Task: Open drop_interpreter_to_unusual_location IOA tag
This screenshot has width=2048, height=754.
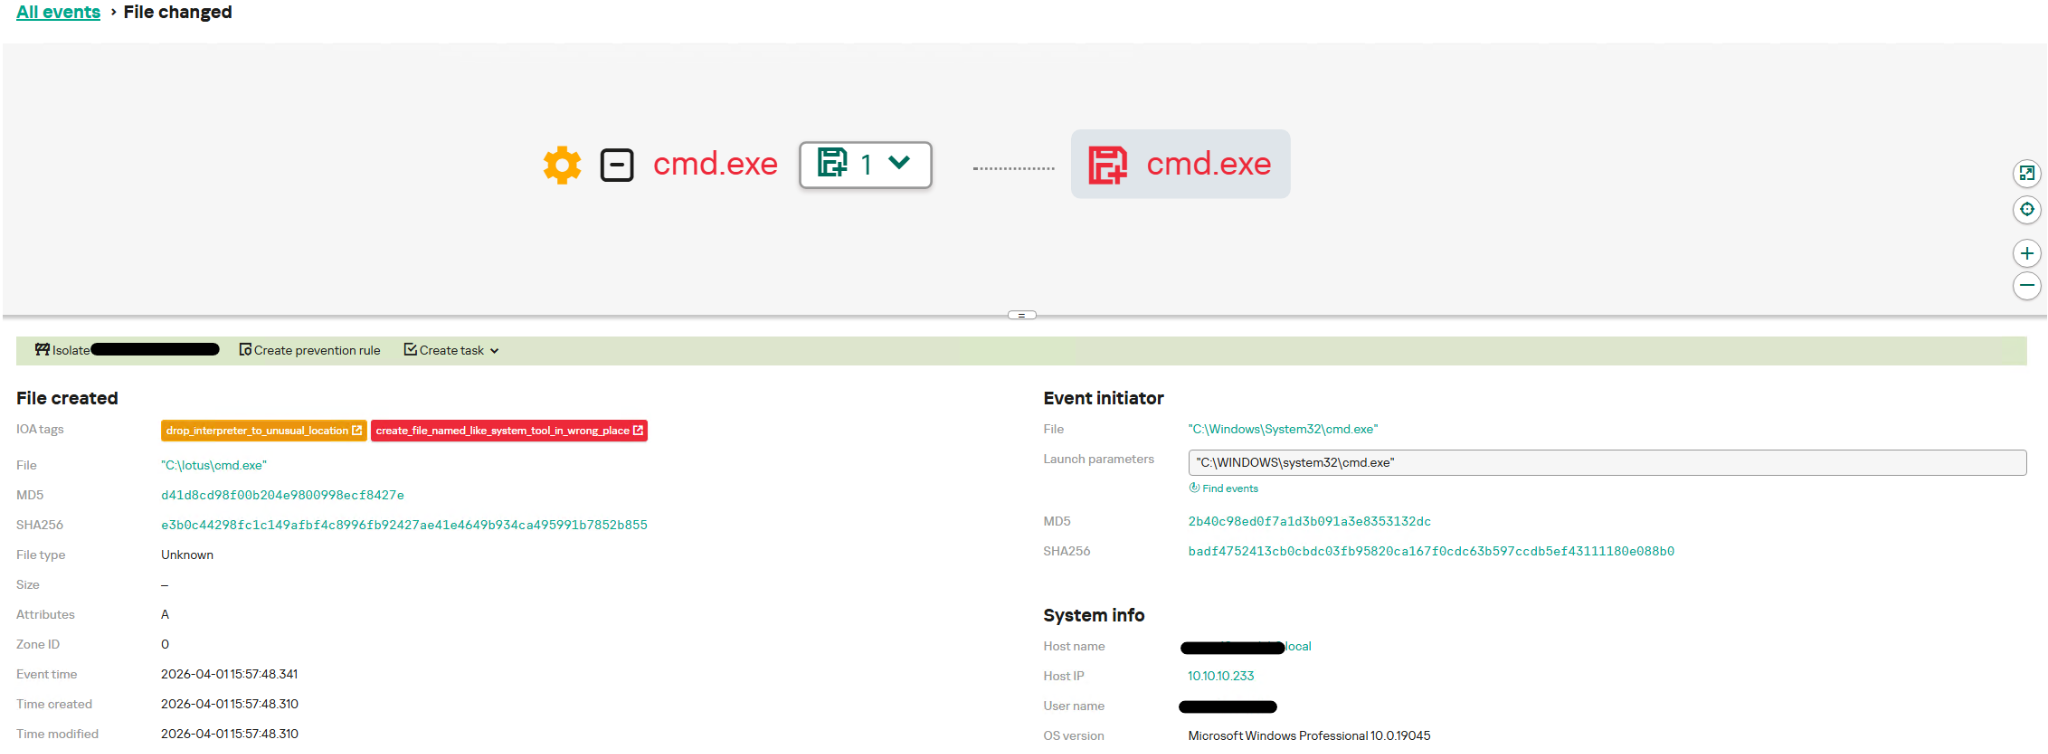Action: [263, 431]
